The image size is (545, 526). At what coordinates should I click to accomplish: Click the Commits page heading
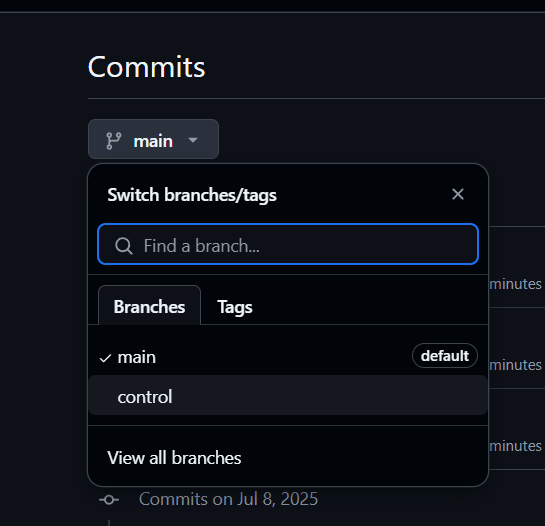[146, 67]
